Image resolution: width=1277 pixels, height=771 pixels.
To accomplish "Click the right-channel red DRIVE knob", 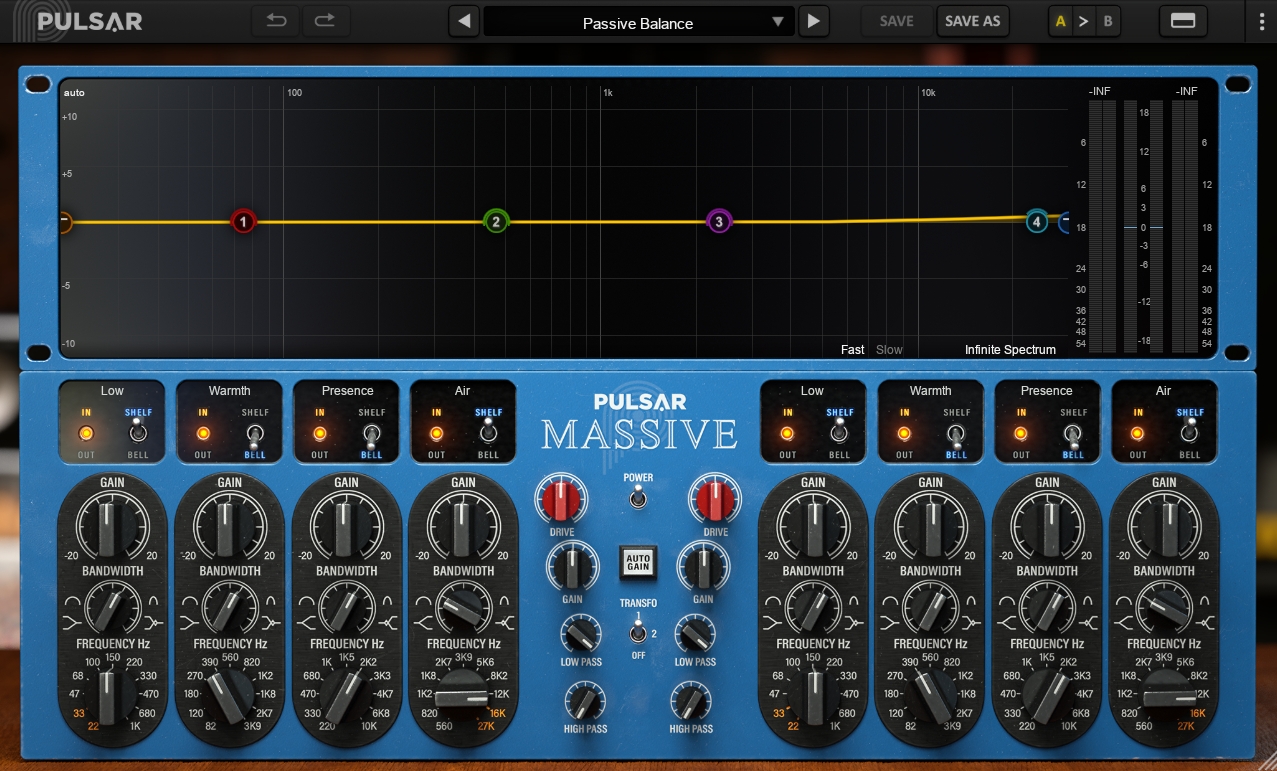I will click(x=715, y=499).
